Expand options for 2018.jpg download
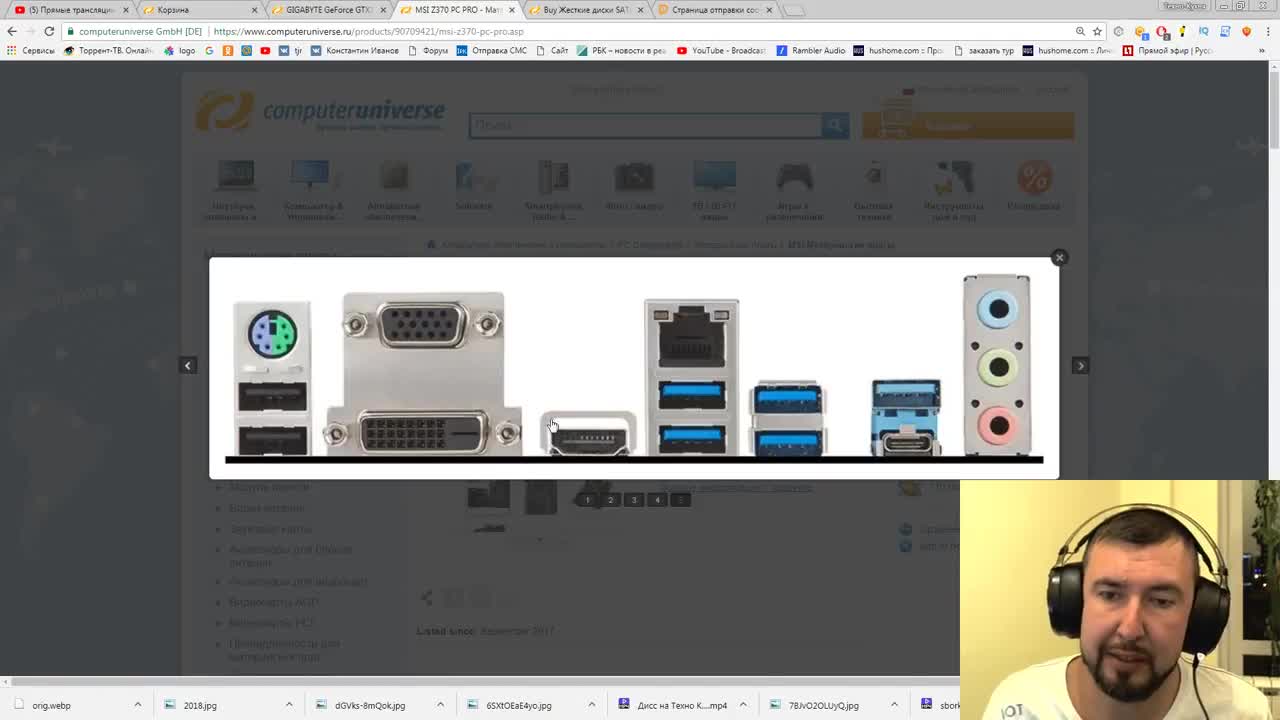 [289, 705]
